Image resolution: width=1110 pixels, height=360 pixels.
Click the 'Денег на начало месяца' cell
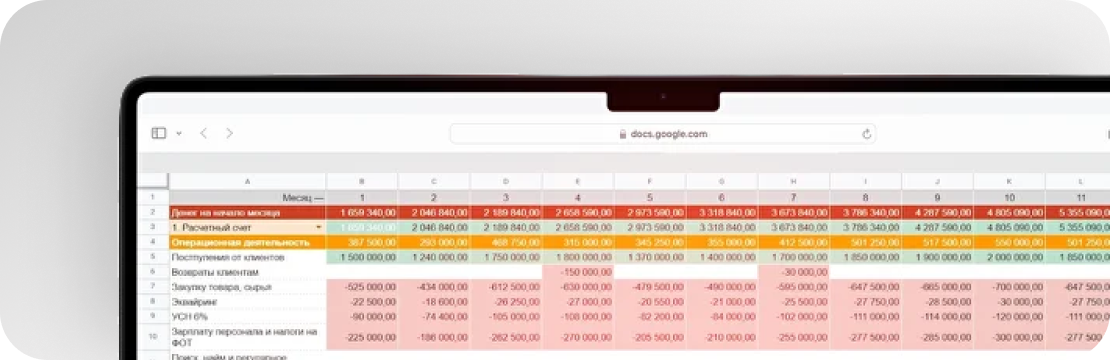point(248,212)
